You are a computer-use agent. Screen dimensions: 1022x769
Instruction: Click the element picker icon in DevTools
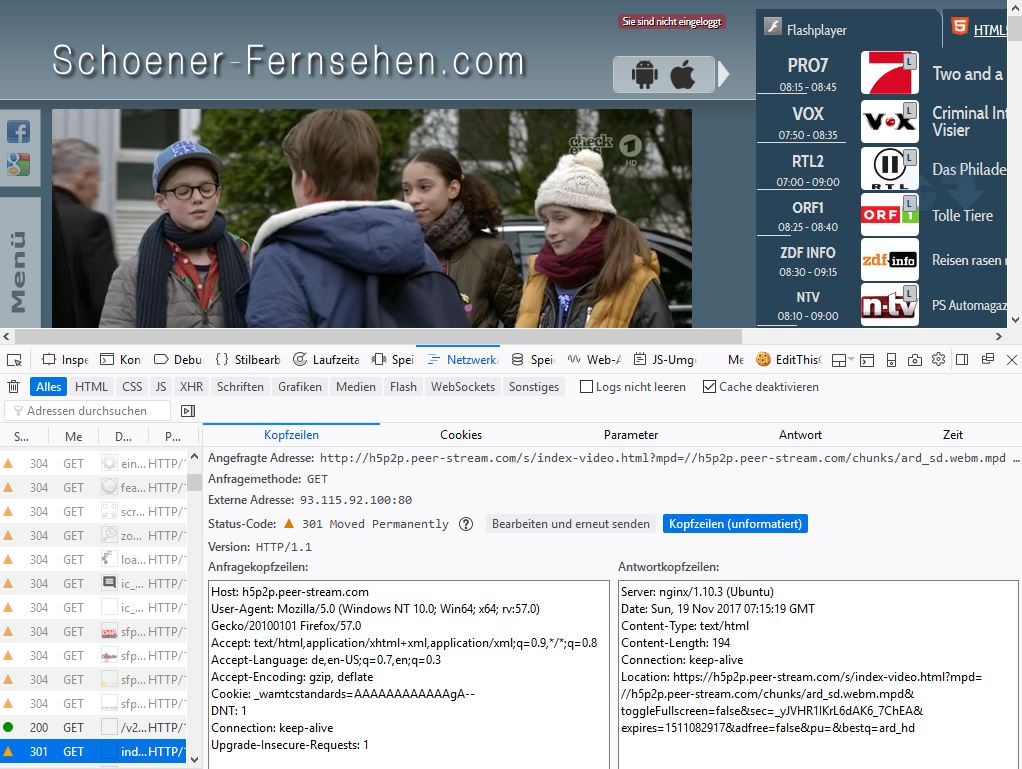click(x=14, y=360)
